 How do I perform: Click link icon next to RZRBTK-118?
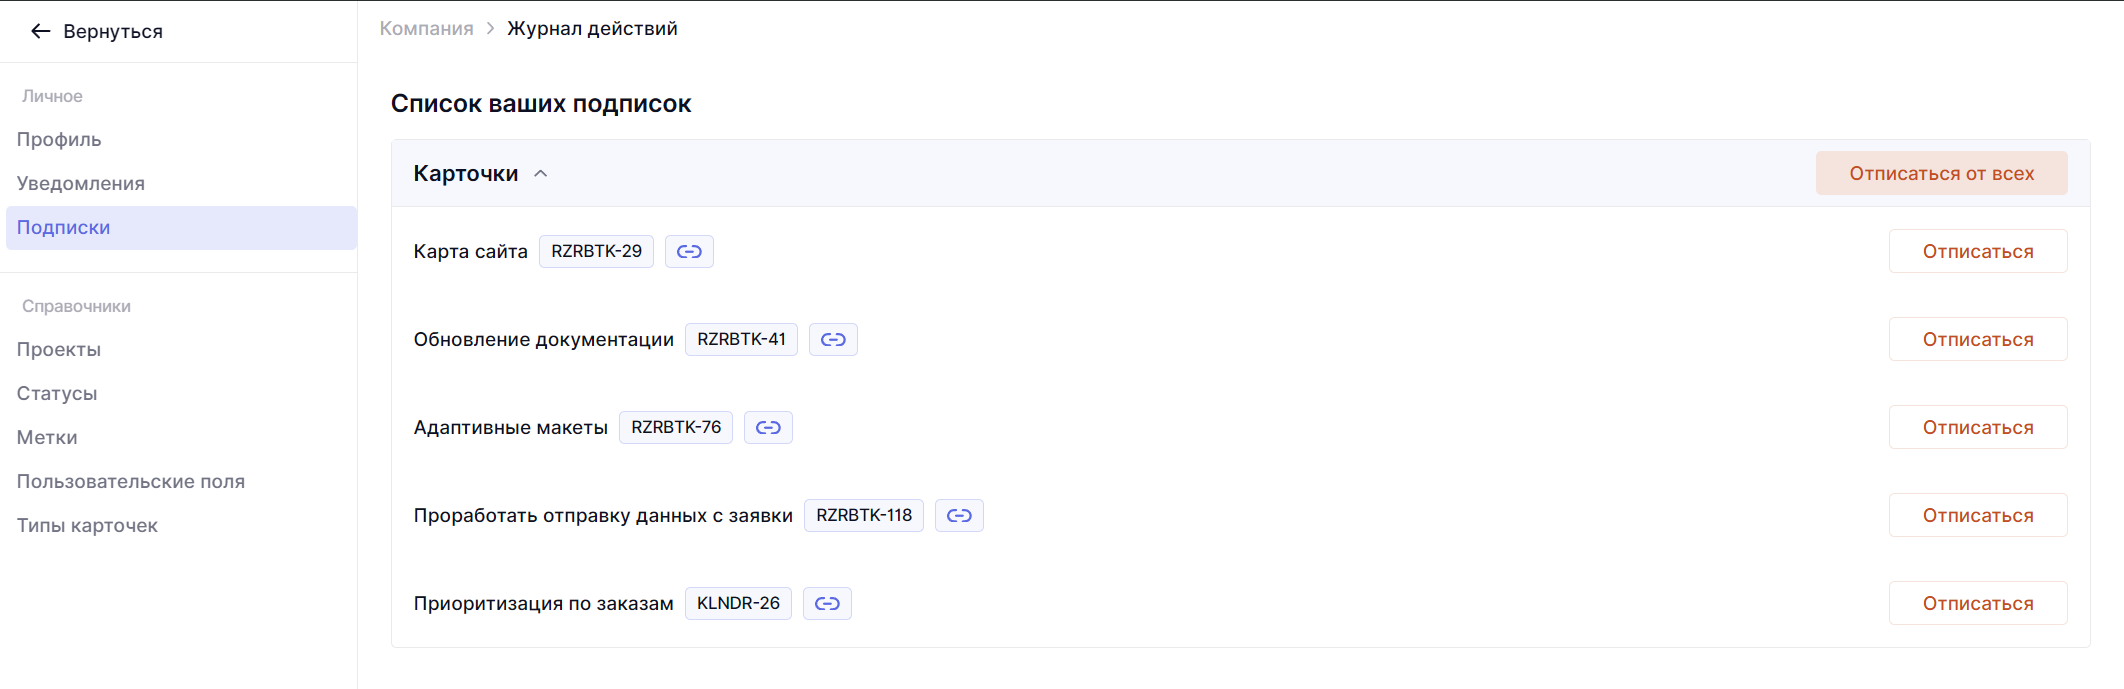tap(959, 516)
